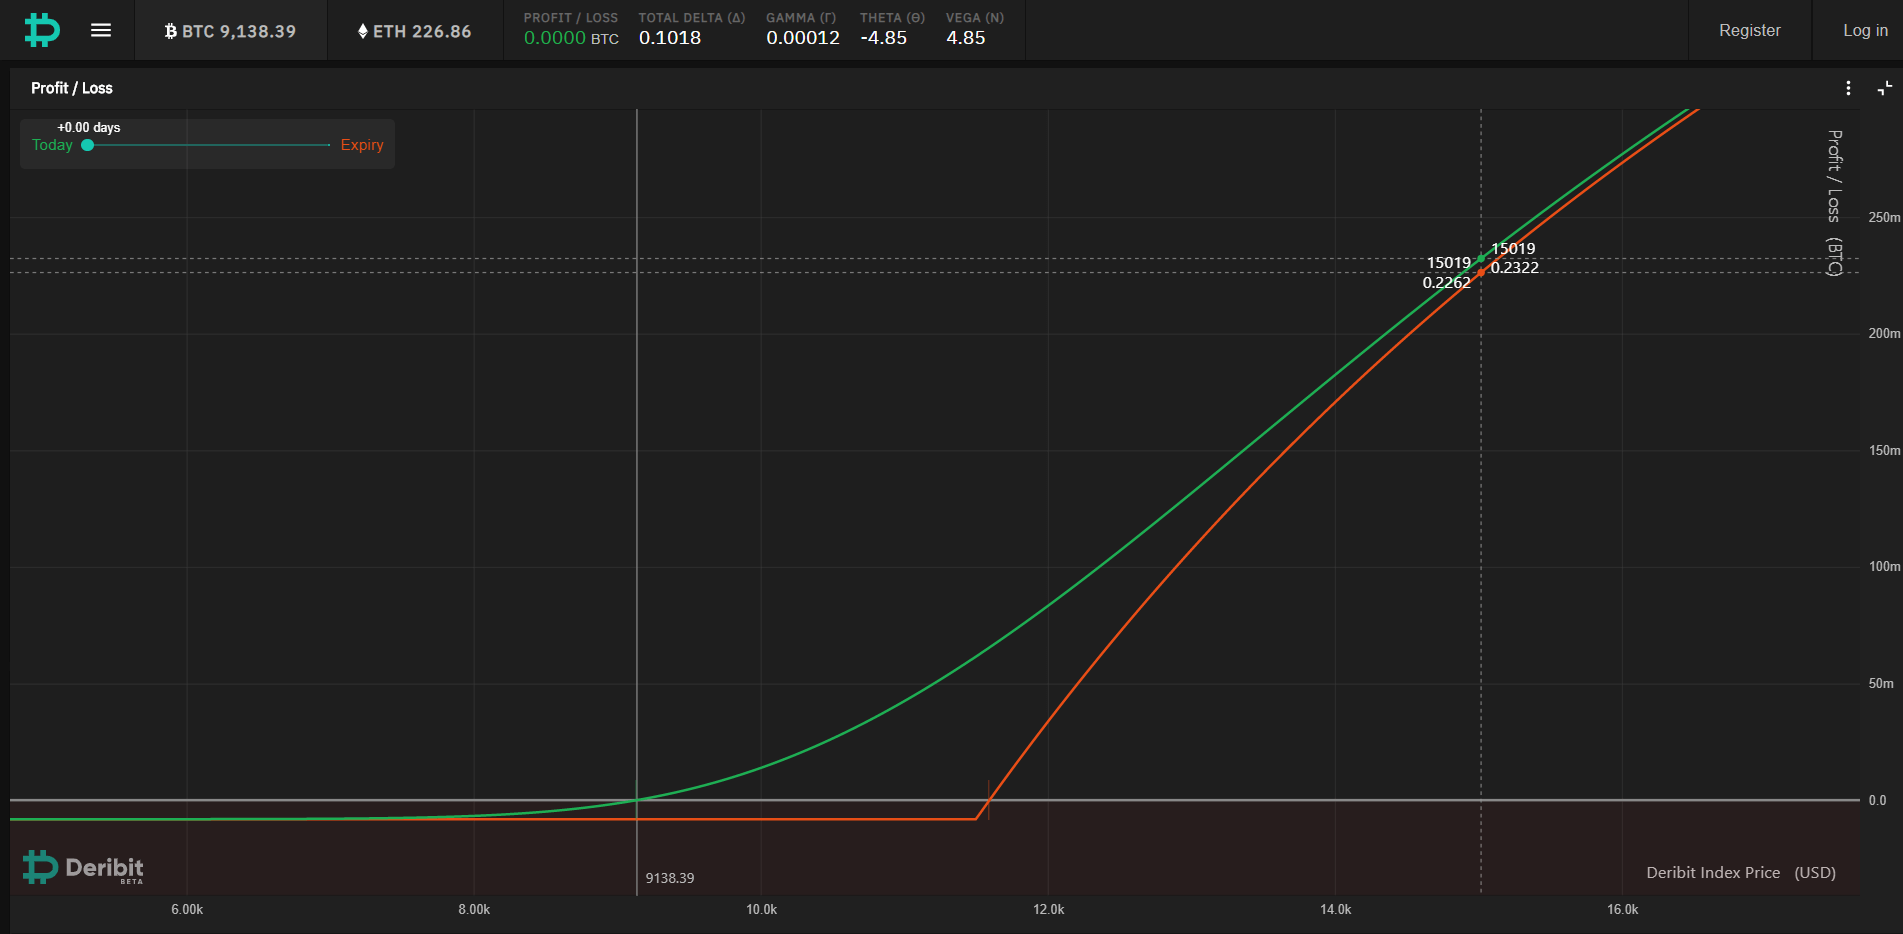Click the Theta value -4.85
This screenshot has width=1903, height=934.
(884, 38)
